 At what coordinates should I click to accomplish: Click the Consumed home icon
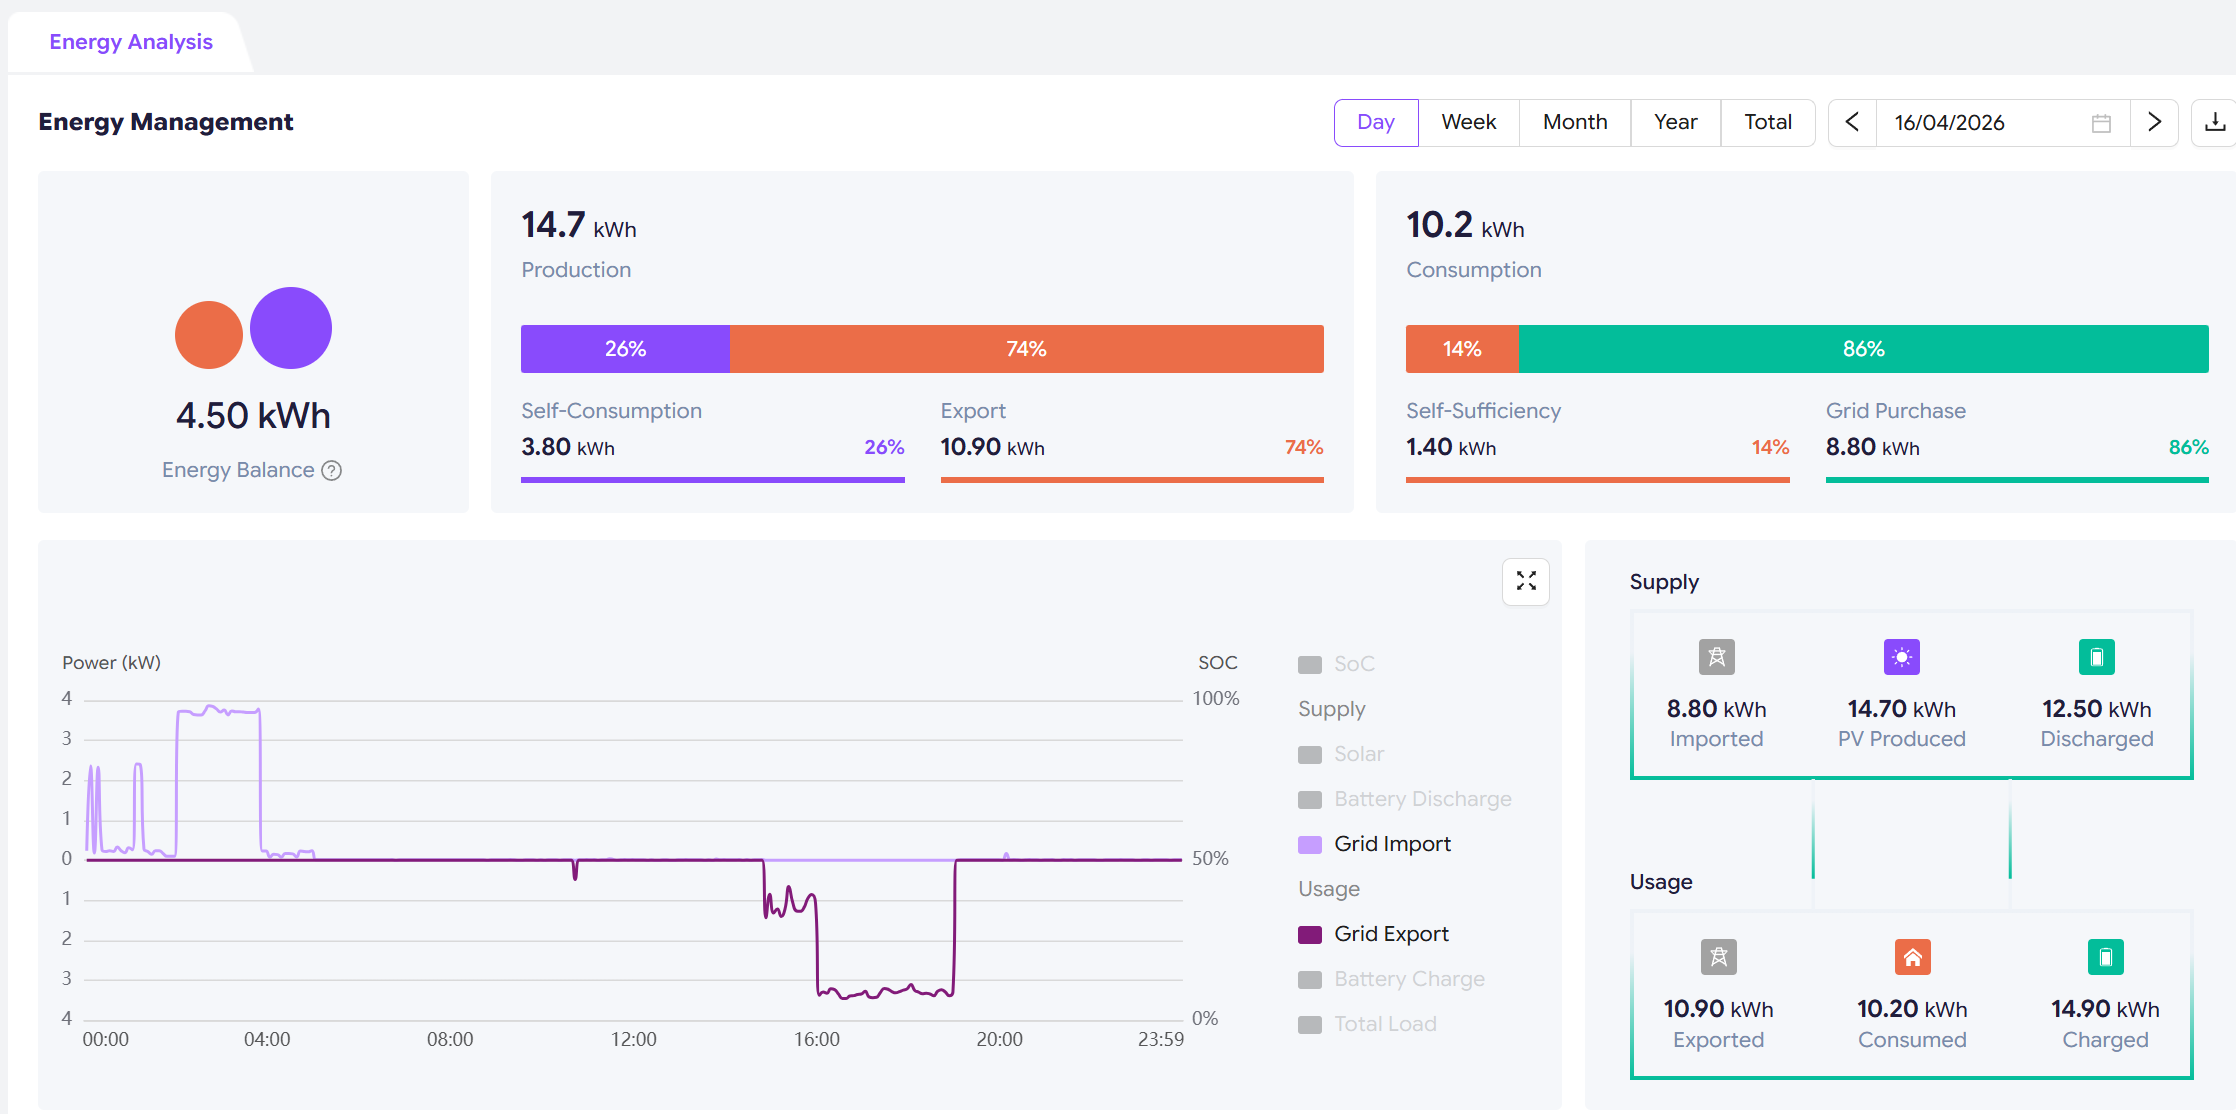[x=1912, y=957]
